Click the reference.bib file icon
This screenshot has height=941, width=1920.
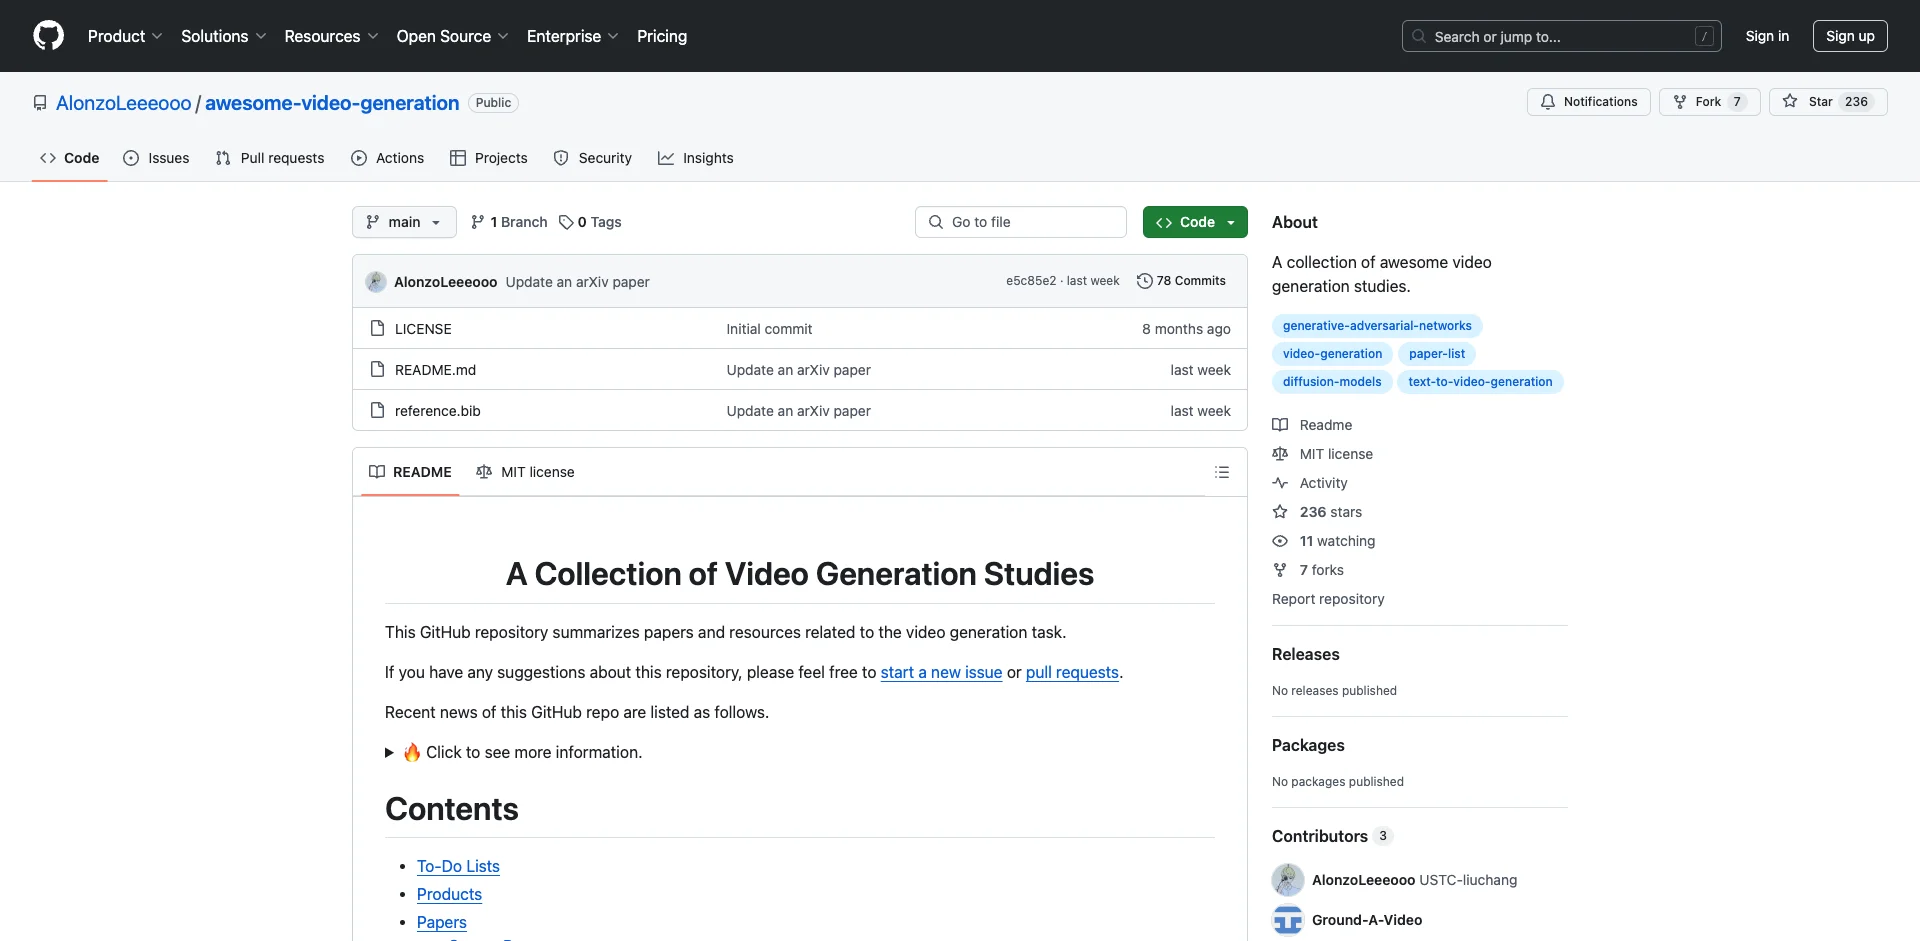pyautogui.click(x=377, y=410)
